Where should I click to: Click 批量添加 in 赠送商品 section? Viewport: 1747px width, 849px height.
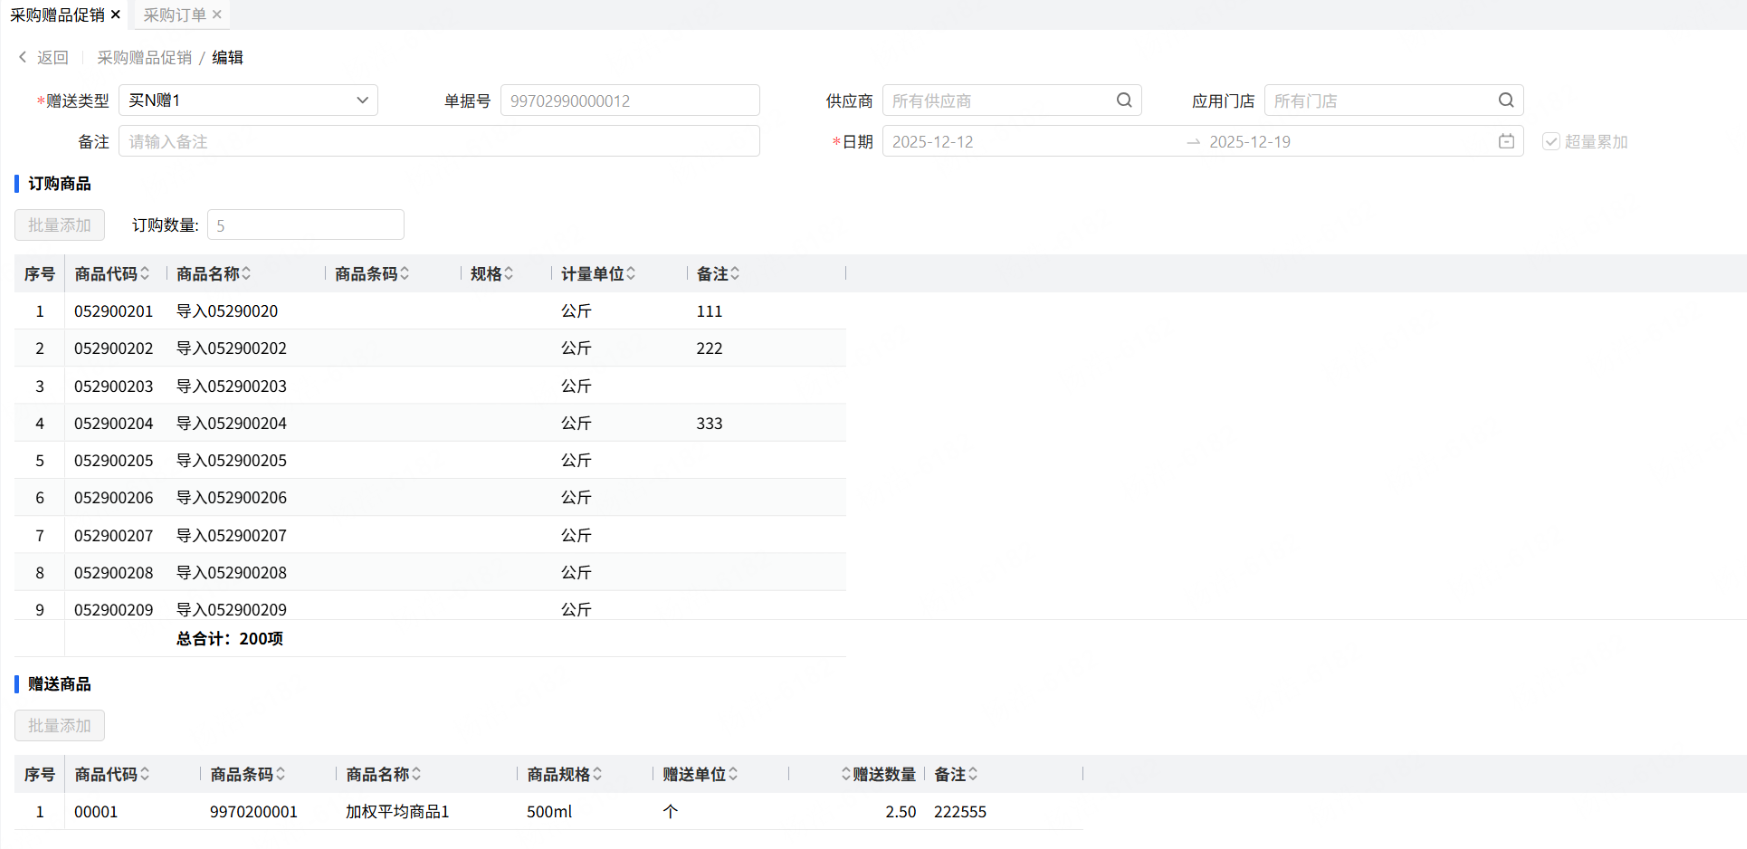tap(59, 726)
